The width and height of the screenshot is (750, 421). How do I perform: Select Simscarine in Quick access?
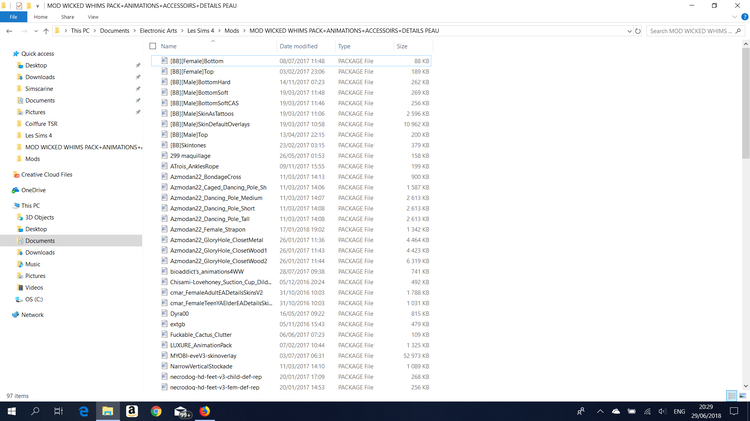(x=39, y=89)
